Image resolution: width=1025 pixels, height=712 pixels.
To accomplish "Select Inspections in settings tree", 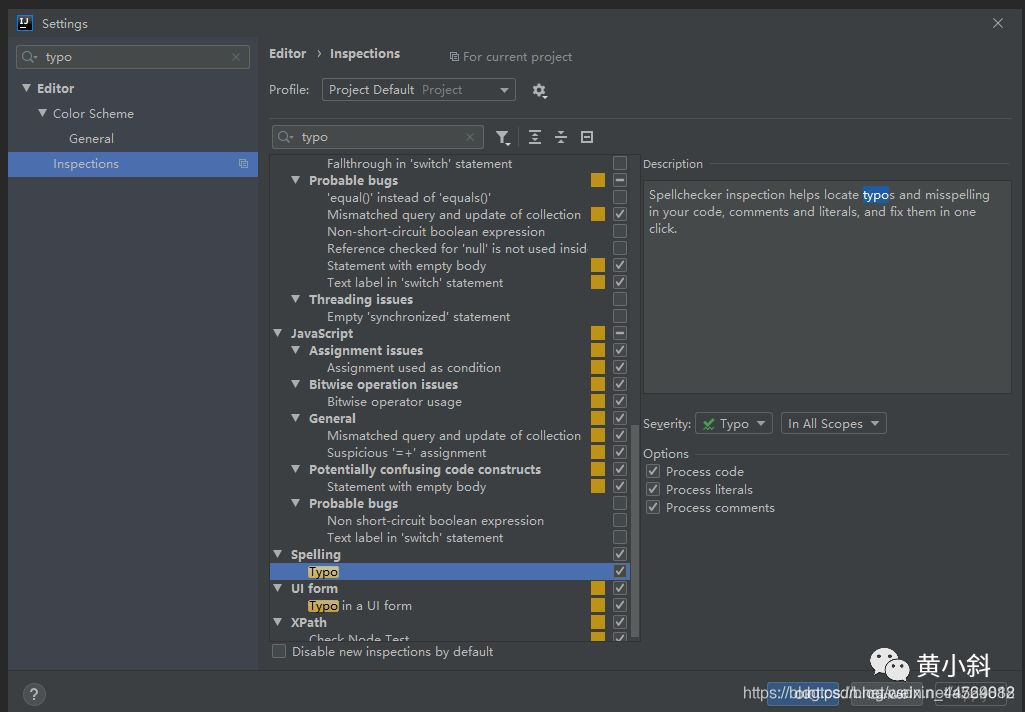I will (133, 164).
